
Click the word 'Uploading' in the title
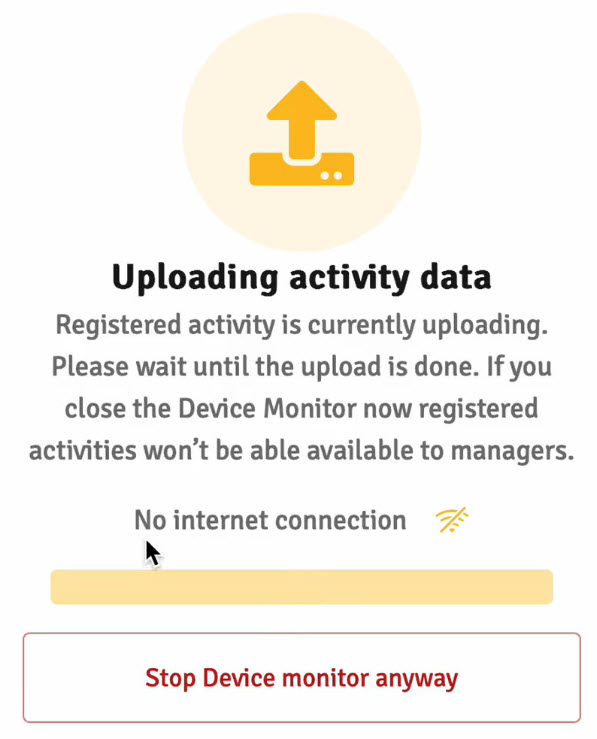[195, 278]
